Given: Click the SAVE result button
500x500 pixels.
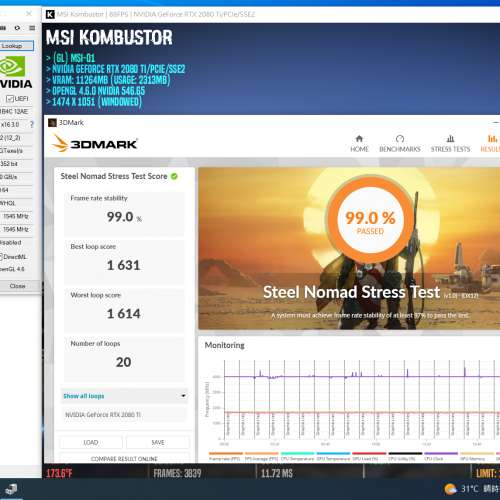Looking at the screenshot, I should point(158,442).
